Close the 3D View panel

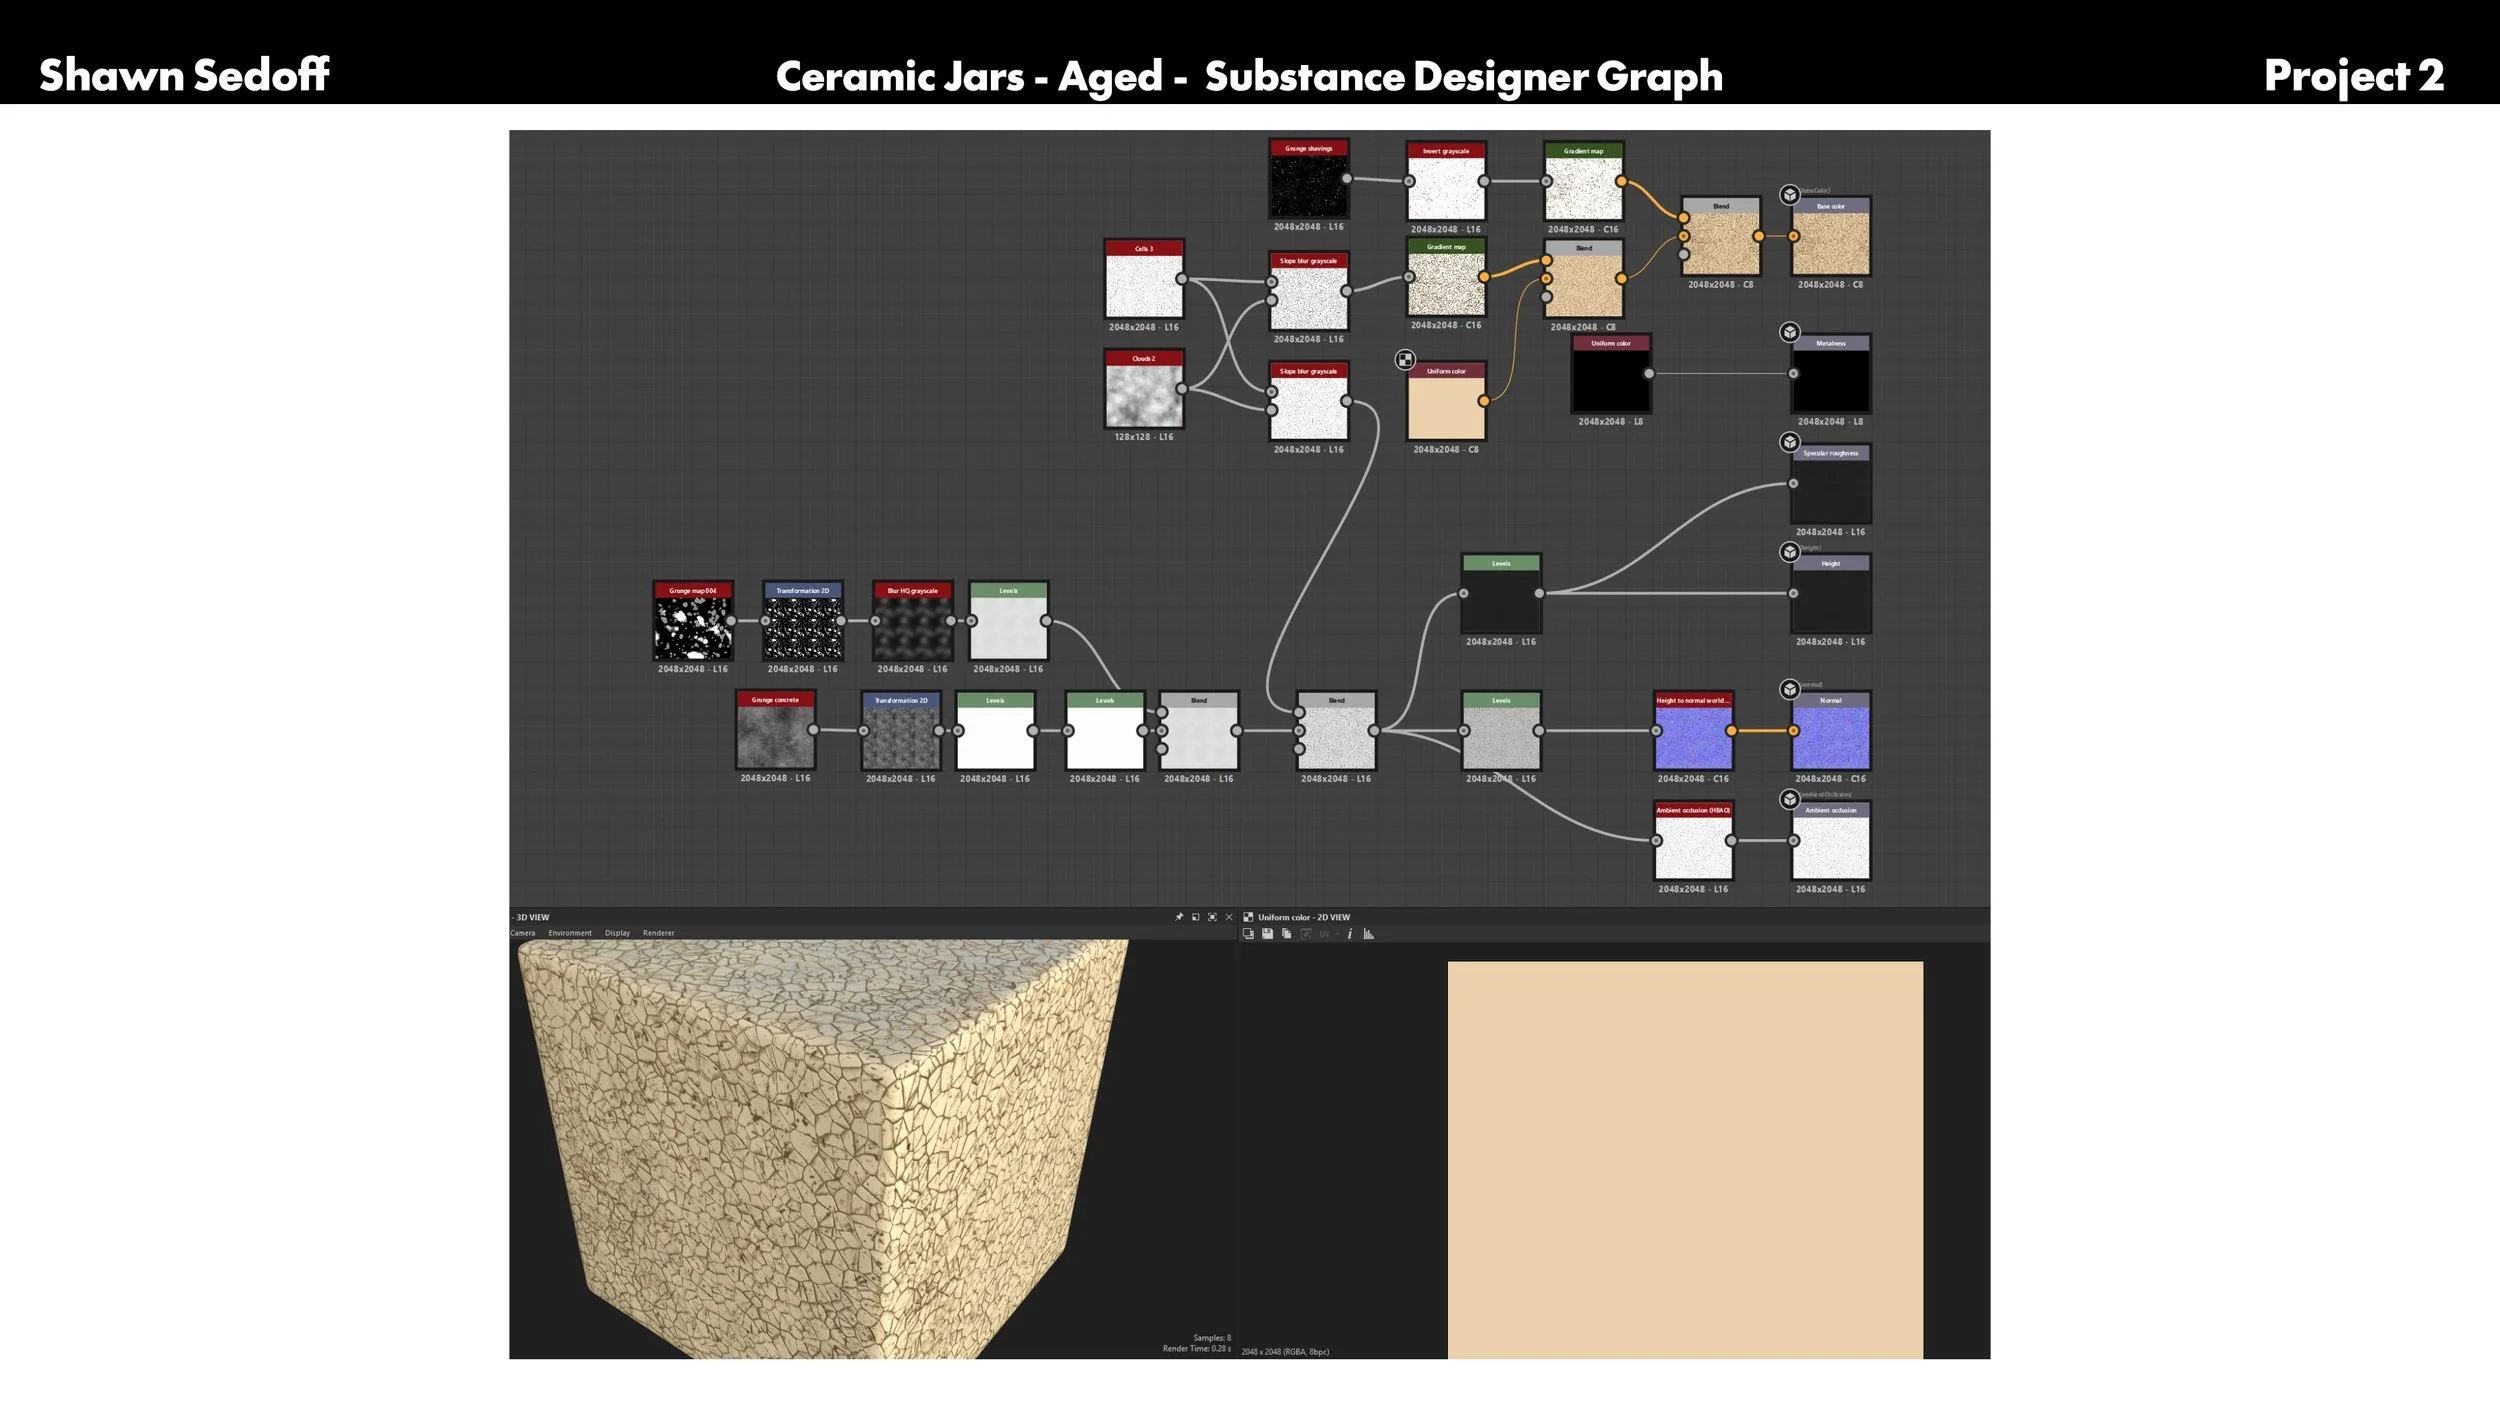[x=1229, y=917]
